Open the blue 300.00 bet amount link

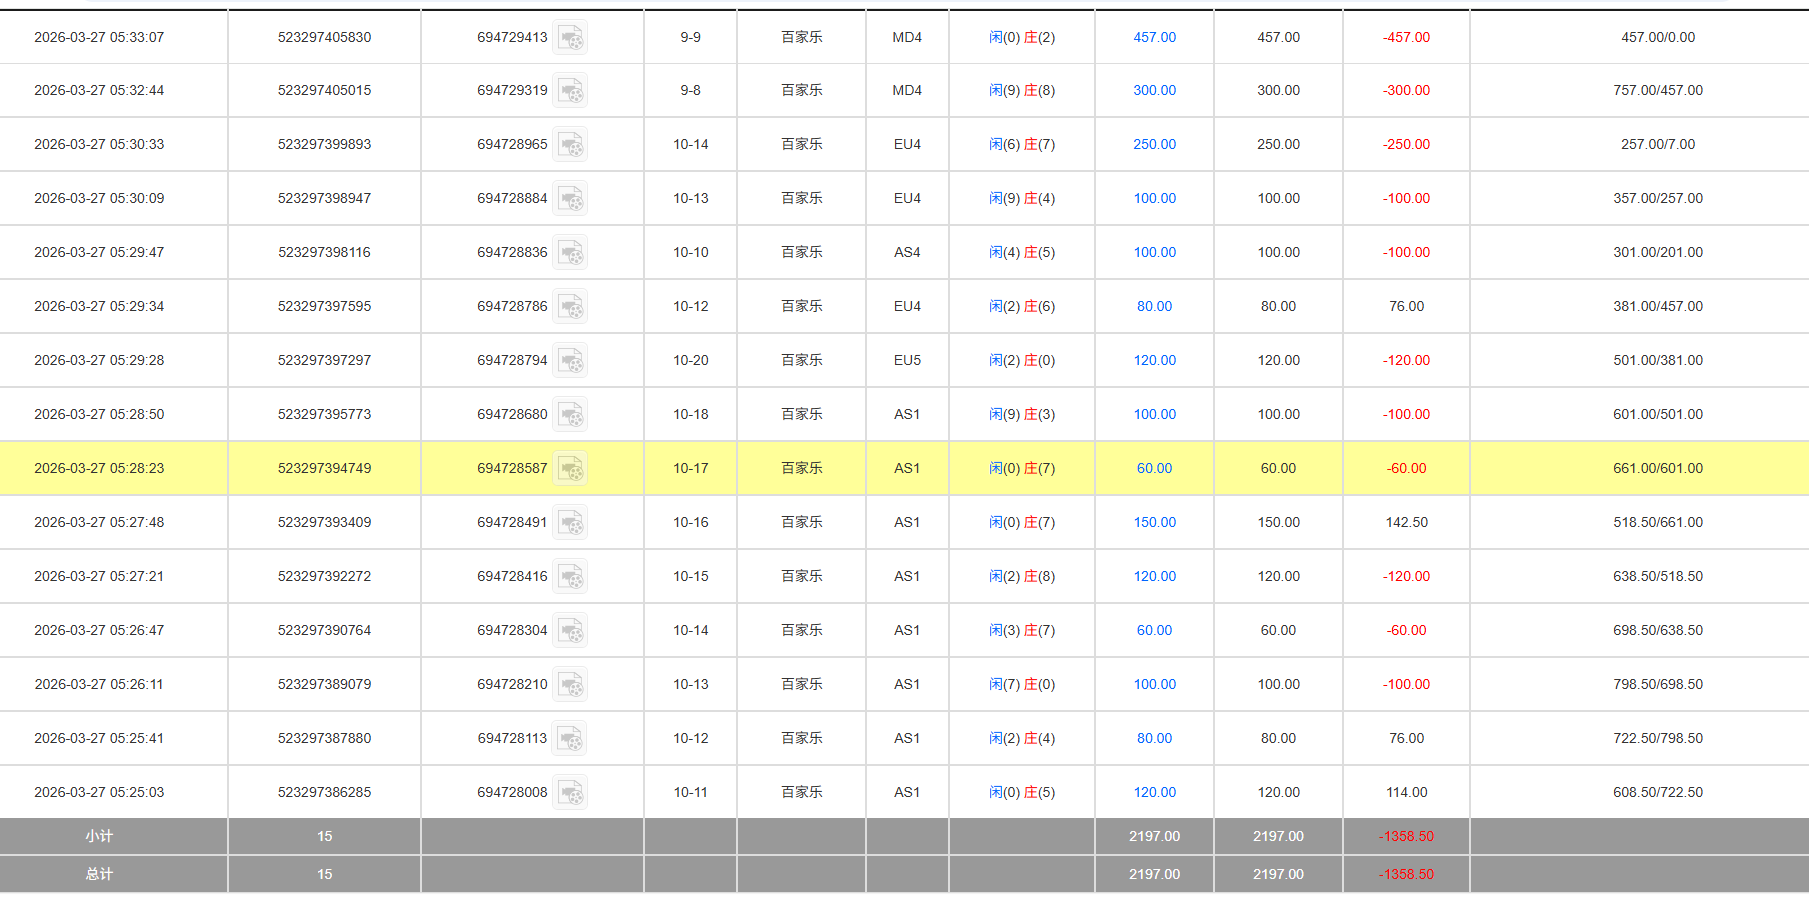coord(1154,90)
